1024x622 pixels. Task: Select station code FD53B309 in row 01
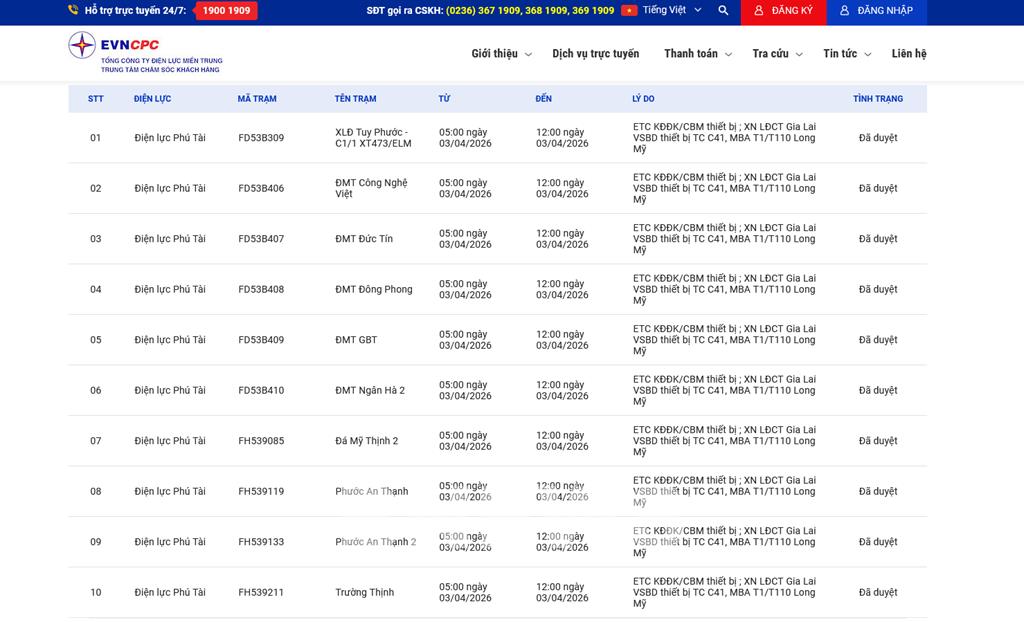click(x=261, y=138)
